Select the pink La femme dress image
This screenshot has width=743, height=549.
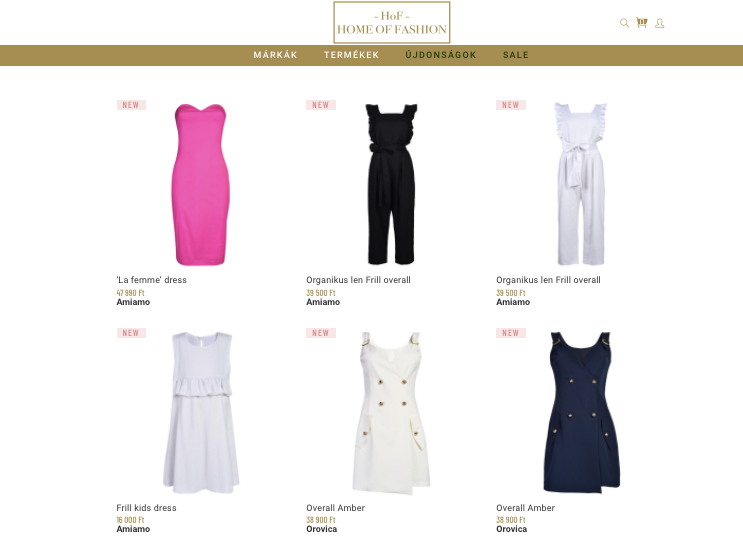[200, 184]
